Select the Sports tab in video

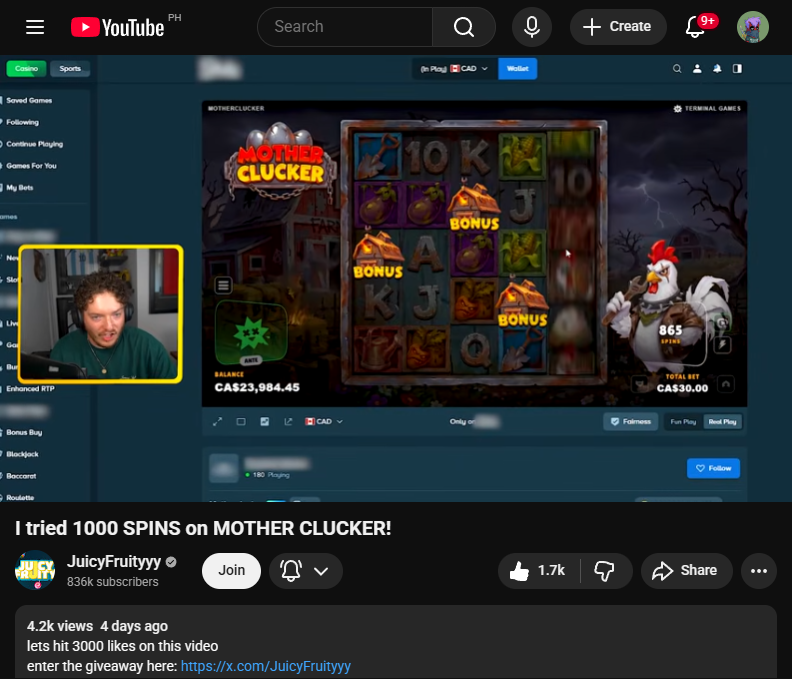70,69
